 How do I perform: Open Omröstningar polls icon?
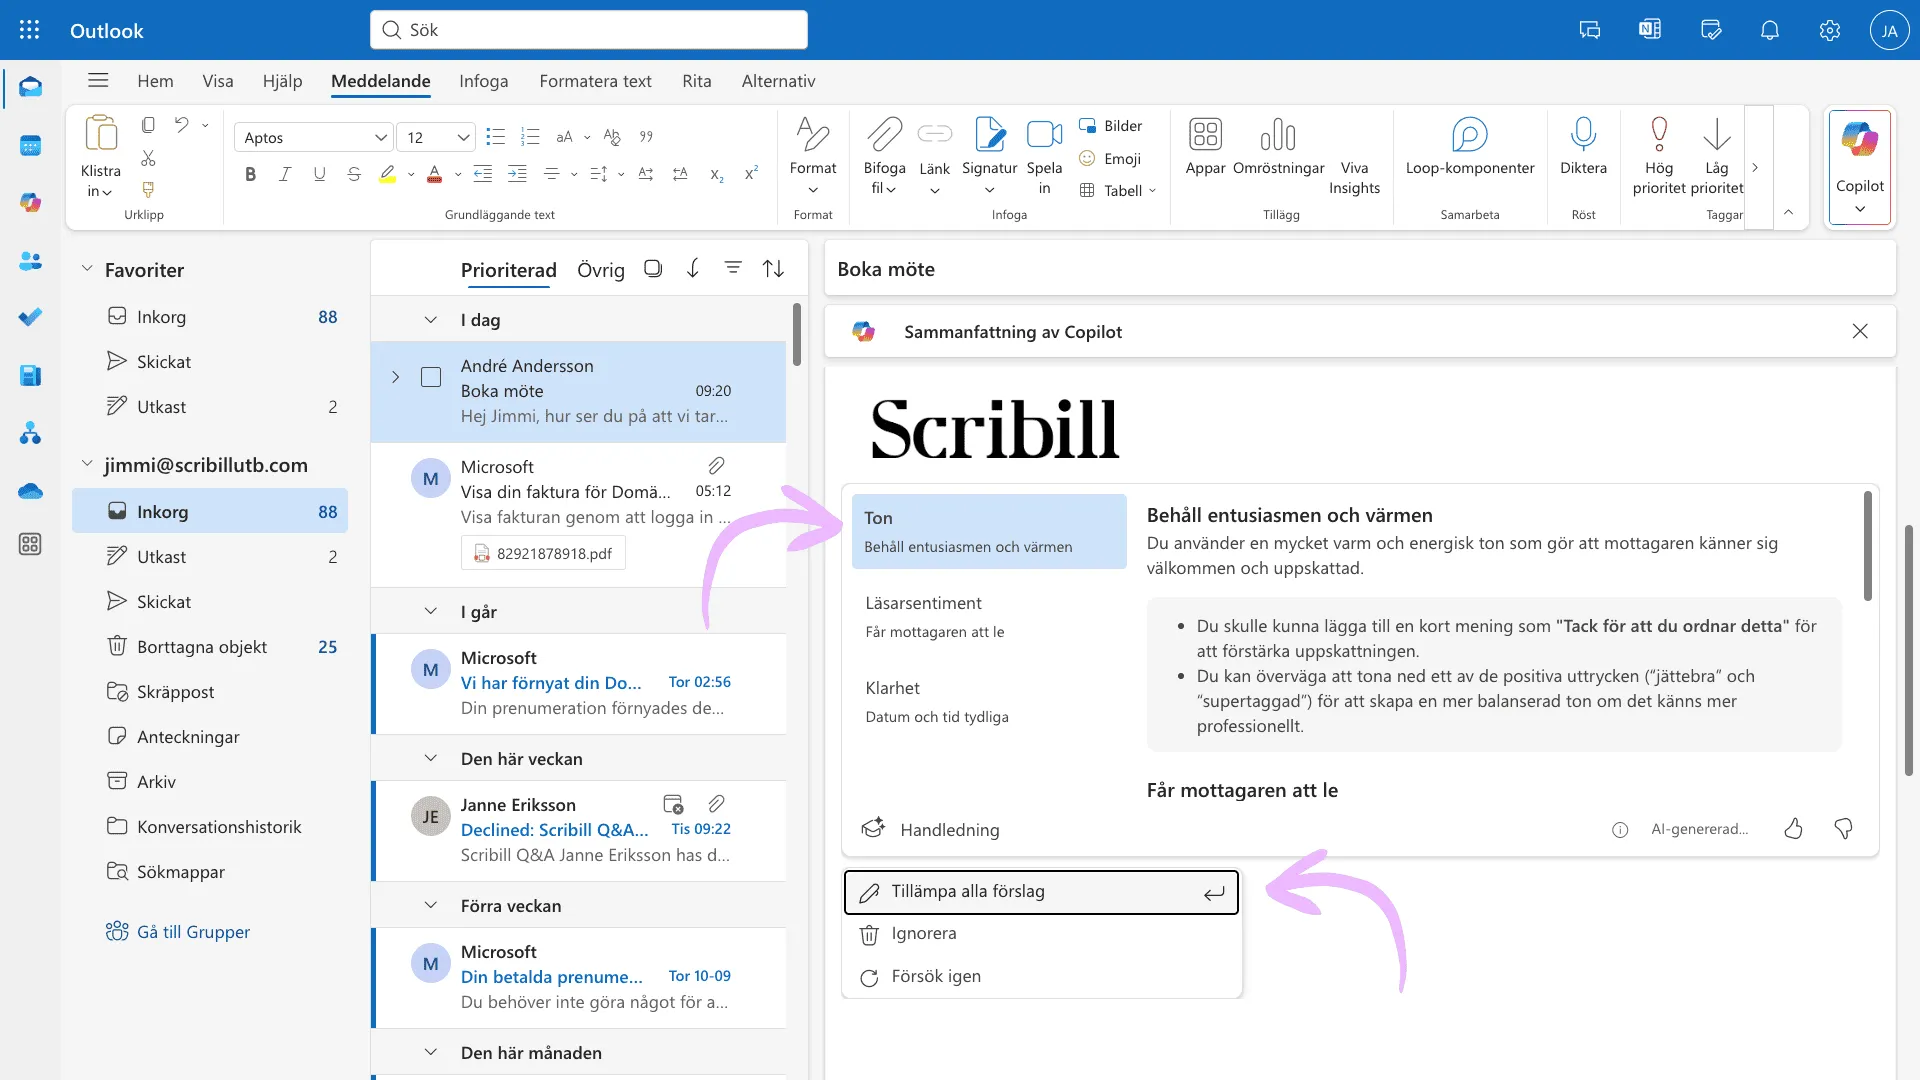click(1278, 134)
